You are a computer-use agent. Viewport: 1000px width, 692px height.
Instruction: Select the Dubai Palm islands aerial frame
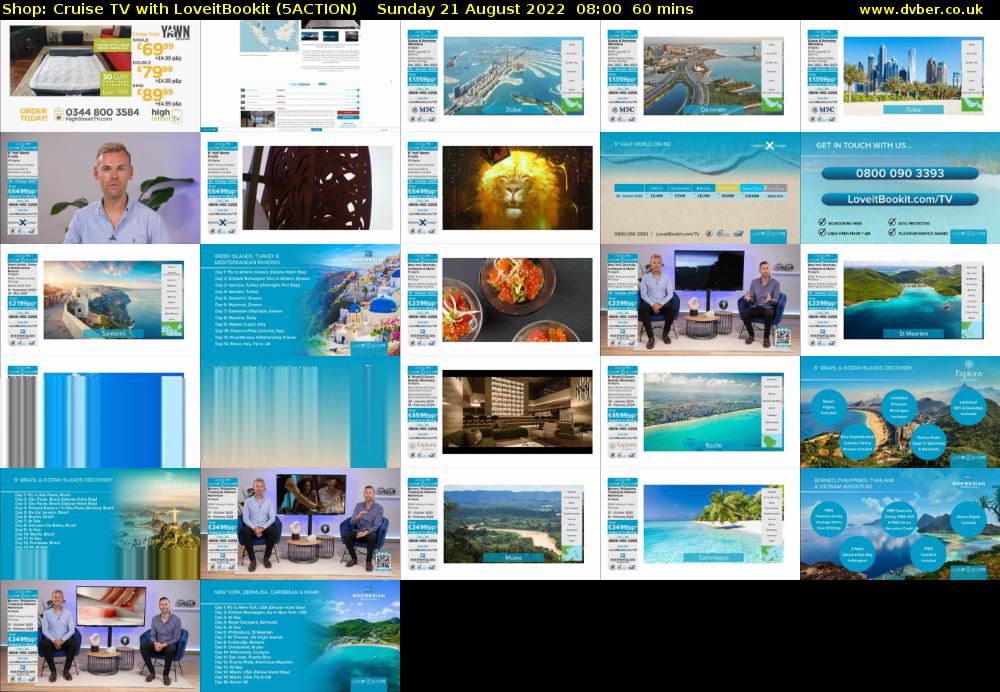[x=501, y=76]
